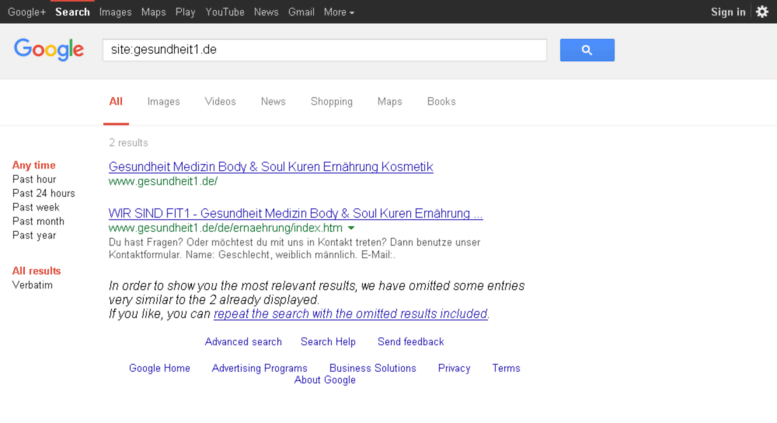Switch to the Images results tab
Image resolution: width=777 pixels, height=423 pixels.
point(164,102)
